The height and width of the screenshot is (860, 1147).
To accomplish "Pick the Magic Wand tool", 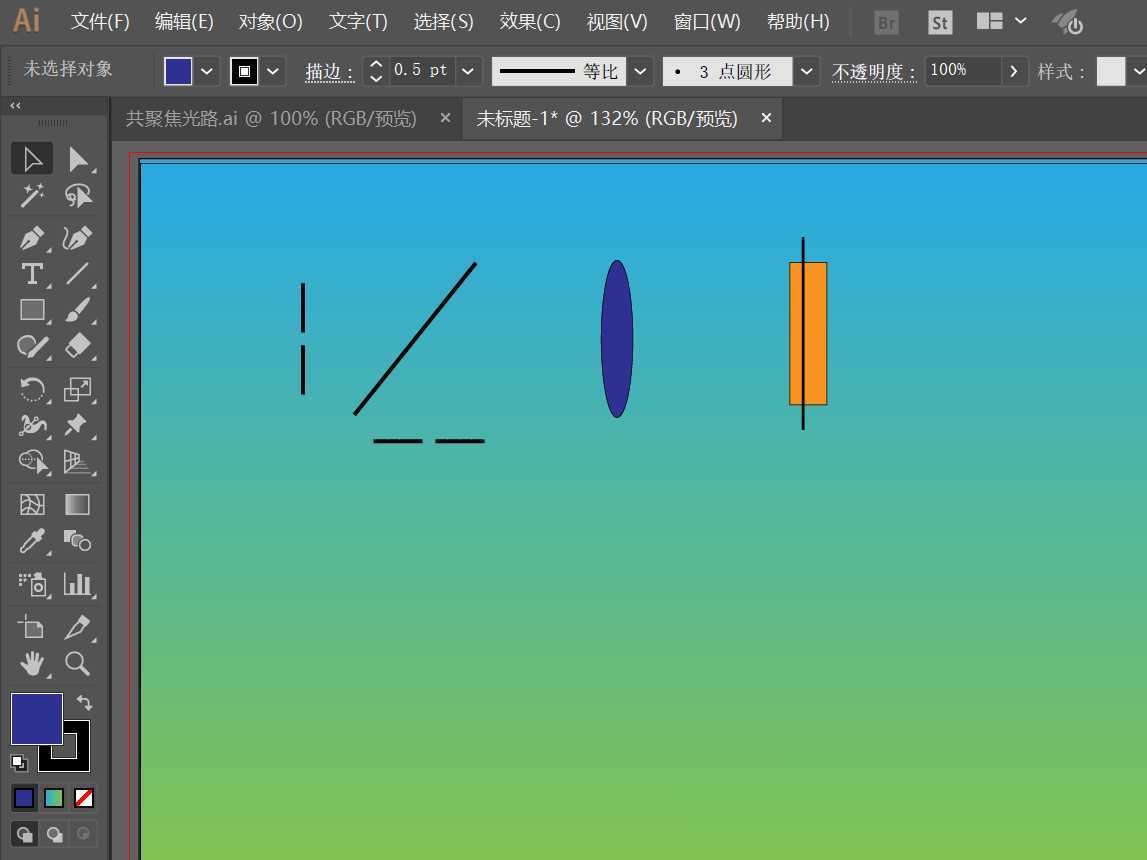I will coord(32,196).
